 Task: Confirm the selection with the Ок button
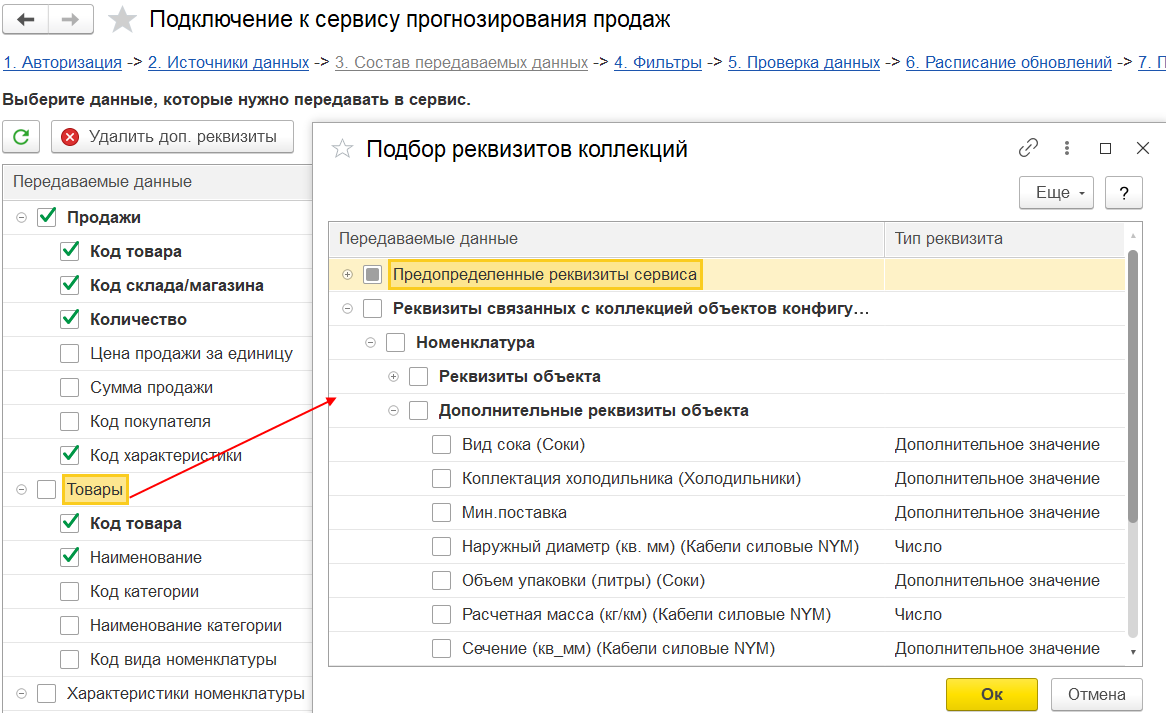pos(991,694)
